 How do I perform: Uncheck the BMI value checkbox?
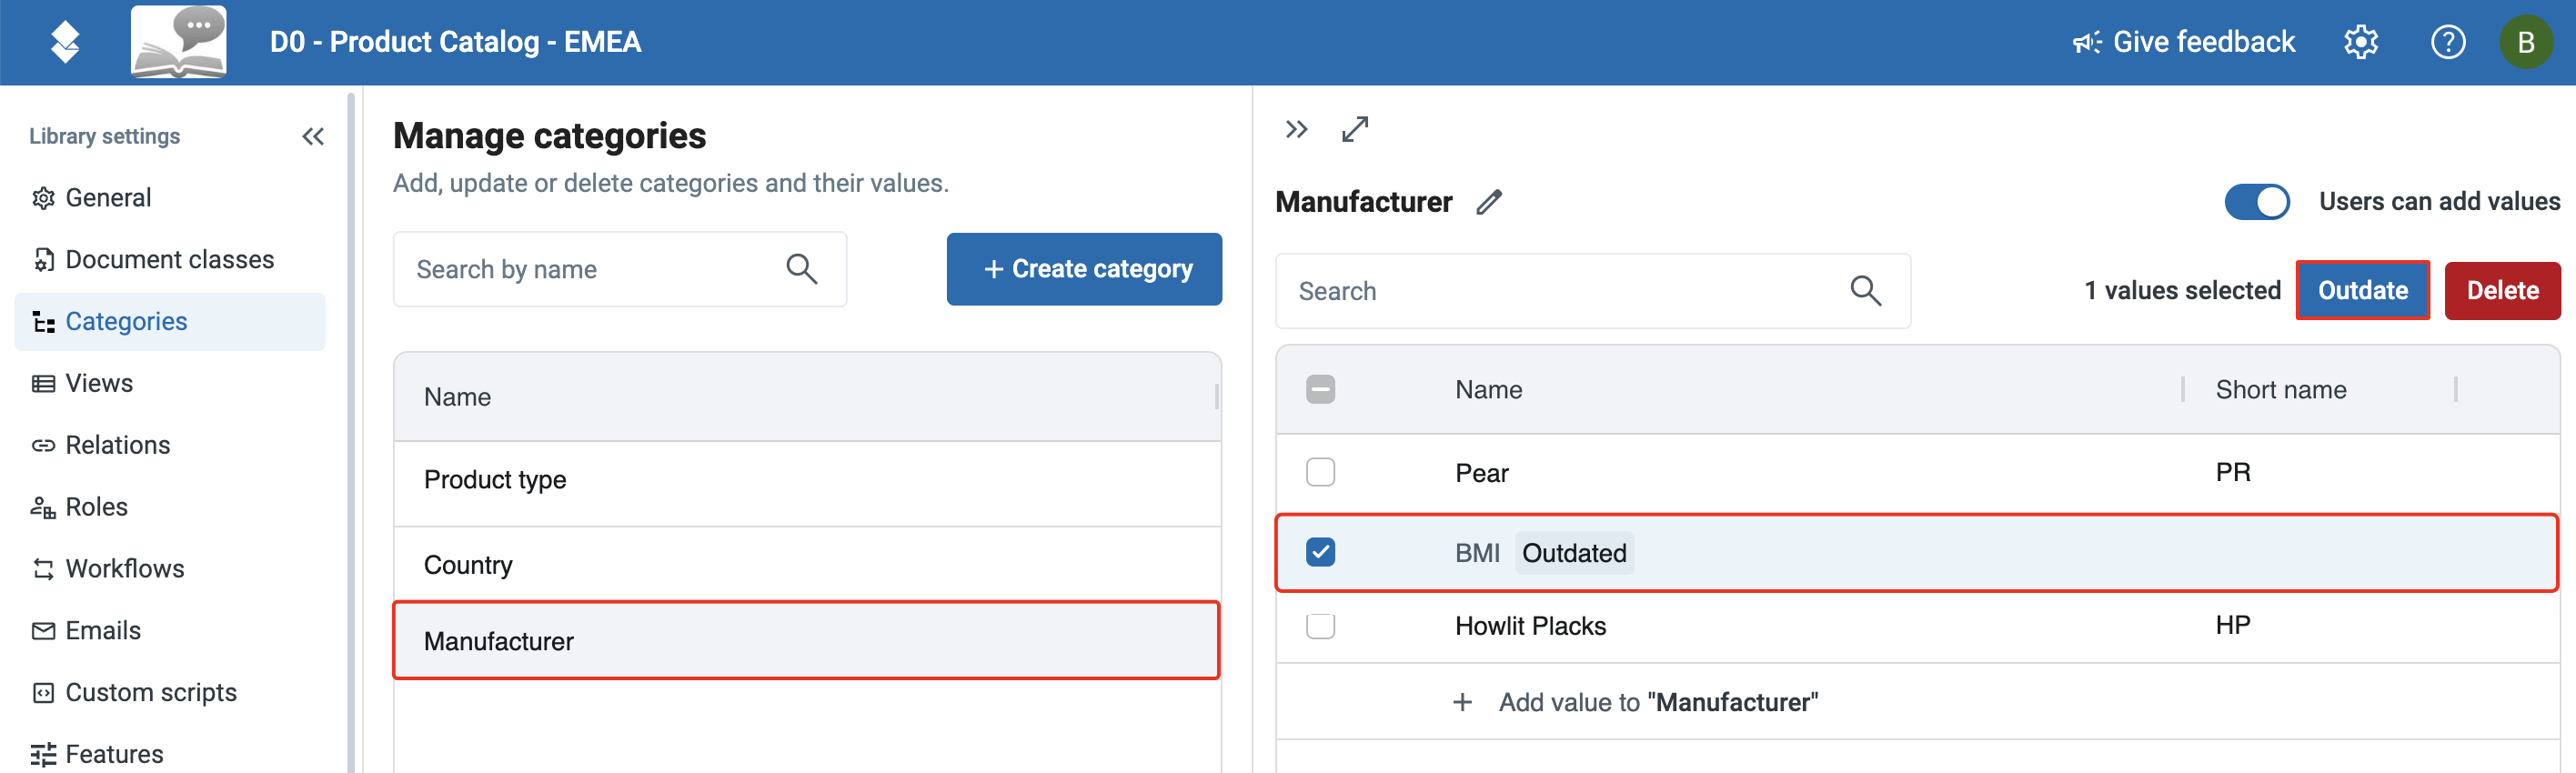(1320, 552)
